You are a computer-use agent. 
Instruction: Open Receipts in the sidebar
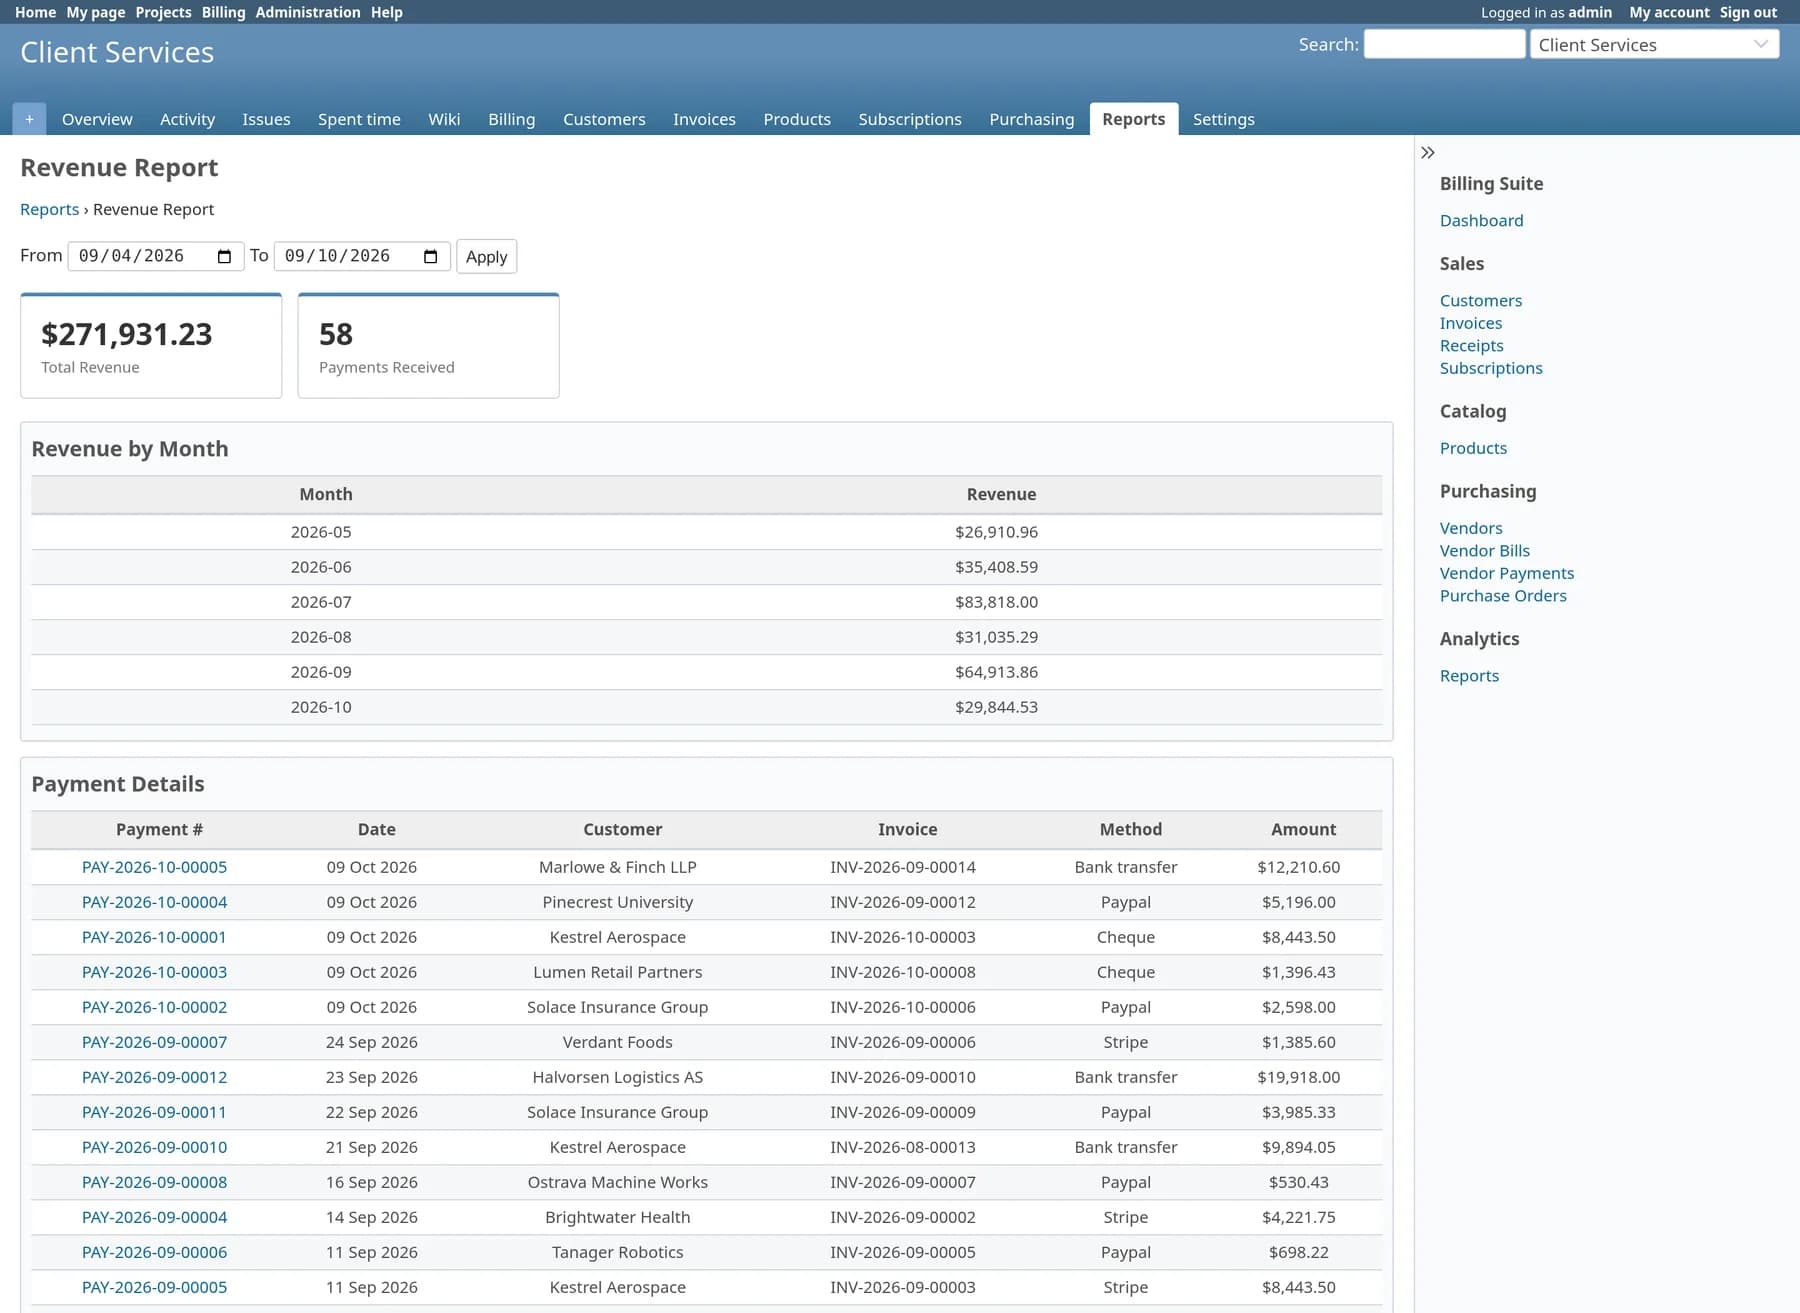click(x=1471, y=345)
